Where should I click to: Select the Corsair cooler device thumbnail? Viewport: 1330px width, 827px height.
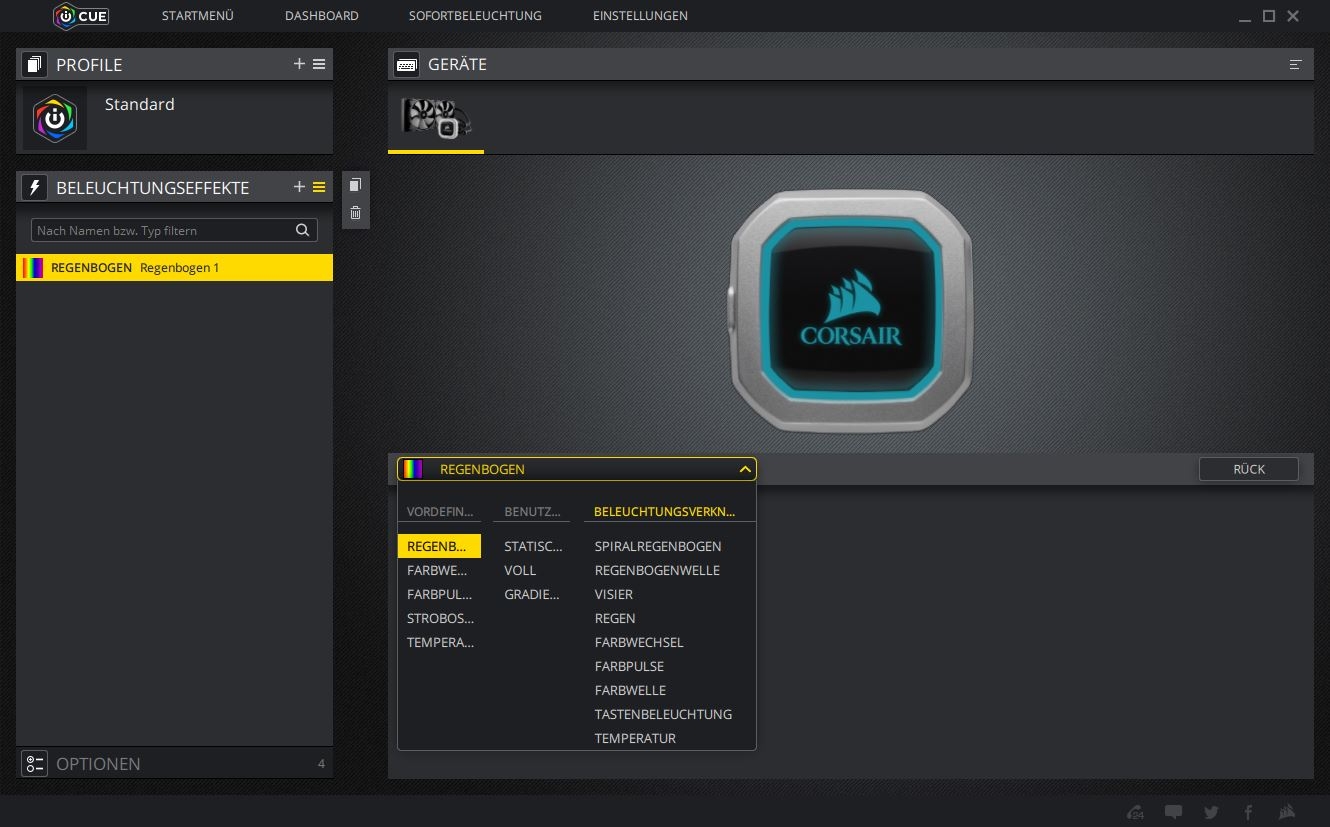436,118
